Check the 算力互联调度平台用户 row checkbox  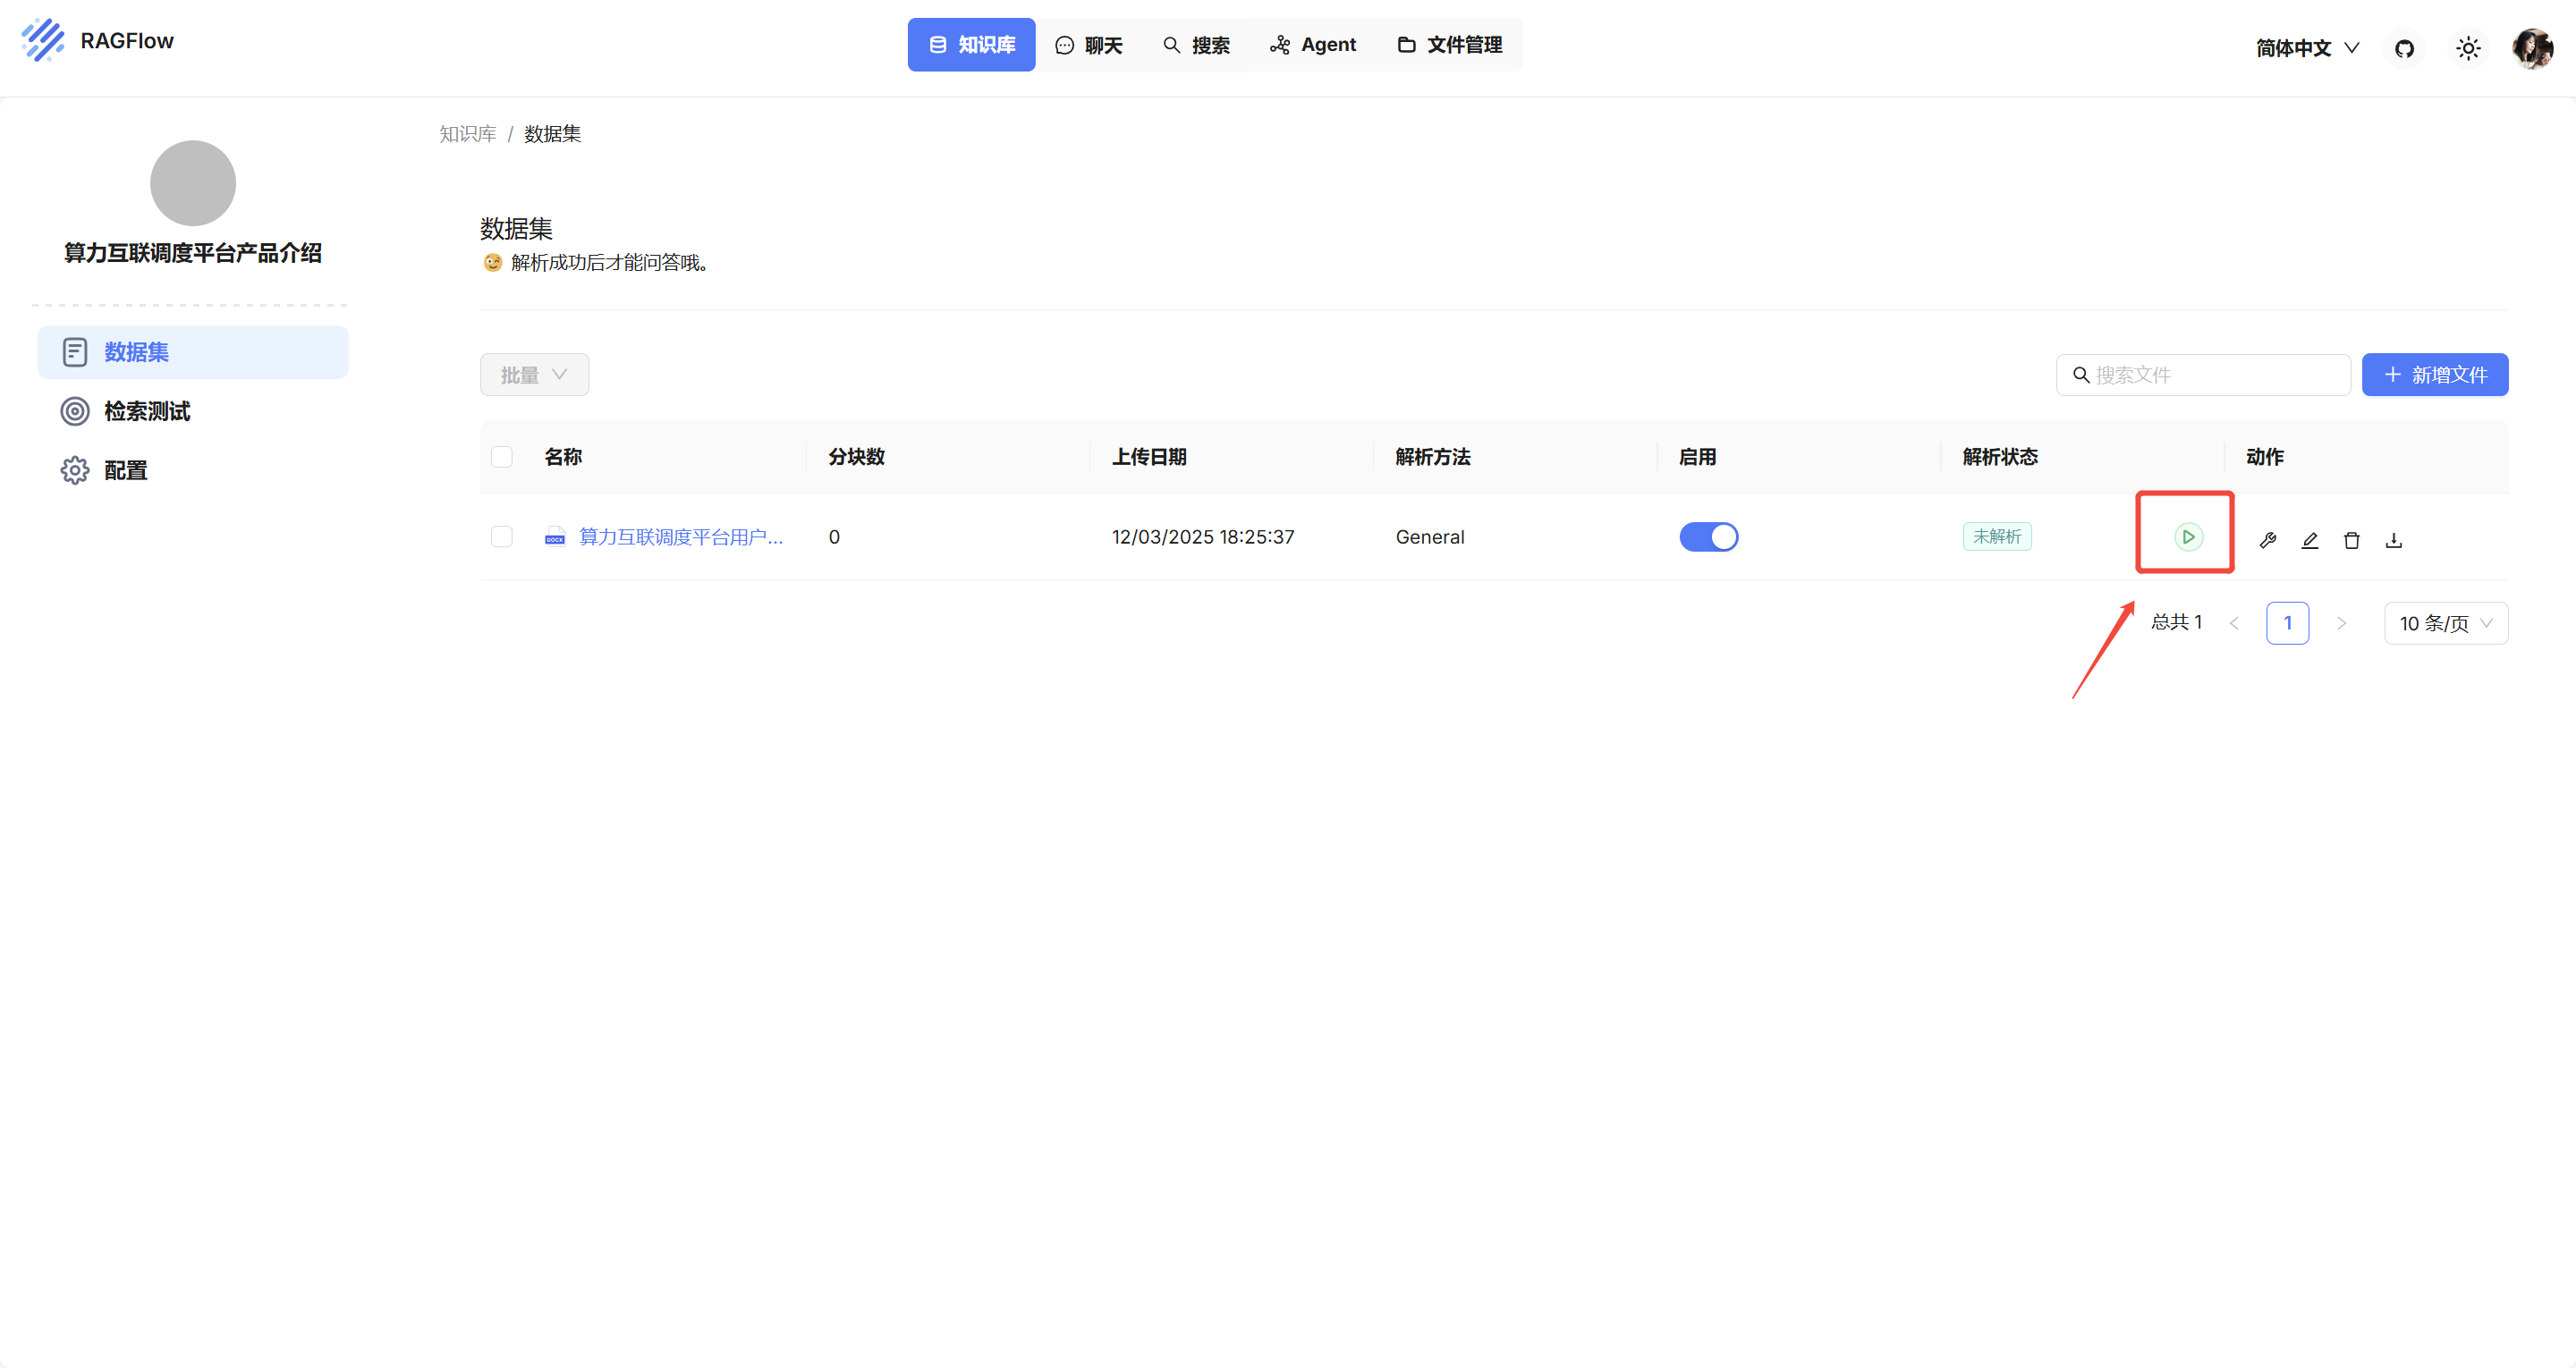coord(502,537)
